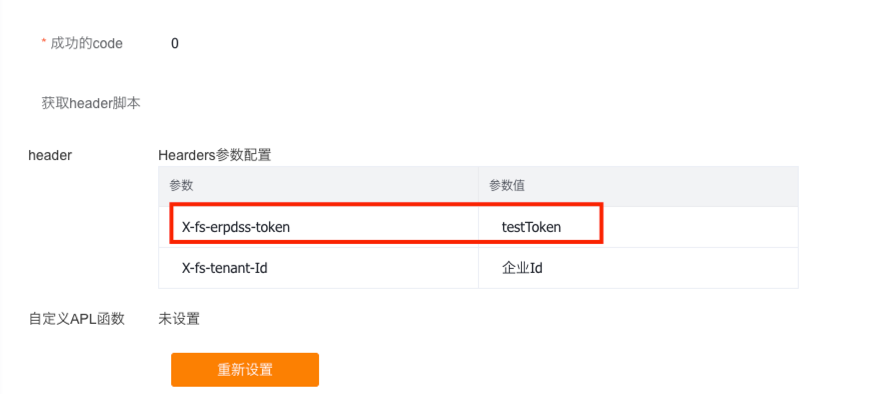Click the red required asterisk before 成功的code
Image resolution: width=873 pixels, height=394 pixels.
pos(43,43)
